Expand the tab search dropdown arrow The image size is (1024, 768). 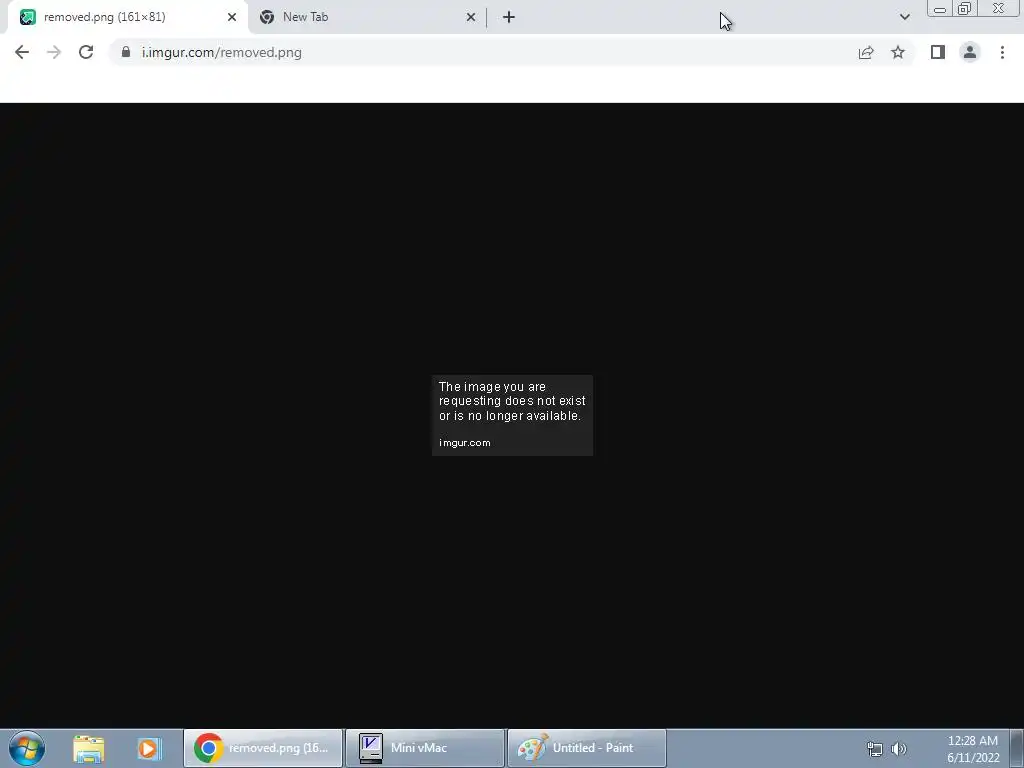(x=904, y=17)
